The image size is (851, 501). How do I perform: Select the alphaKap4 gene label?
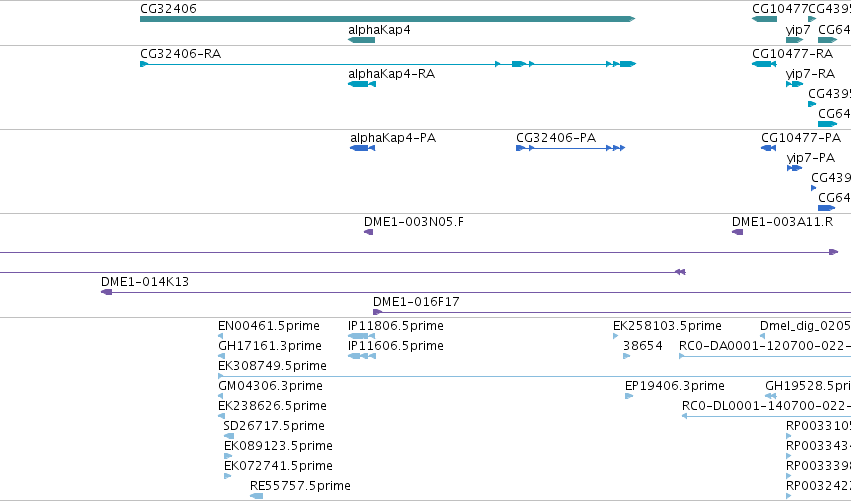click(379, 30)
